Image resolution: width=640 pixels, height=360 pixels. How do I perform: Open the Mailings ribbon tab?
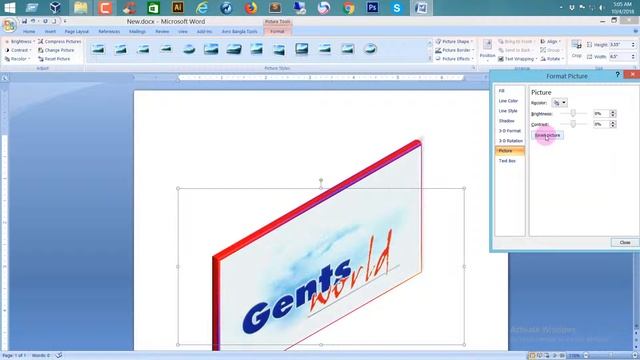pyautogui.click(x=137, y=31)
